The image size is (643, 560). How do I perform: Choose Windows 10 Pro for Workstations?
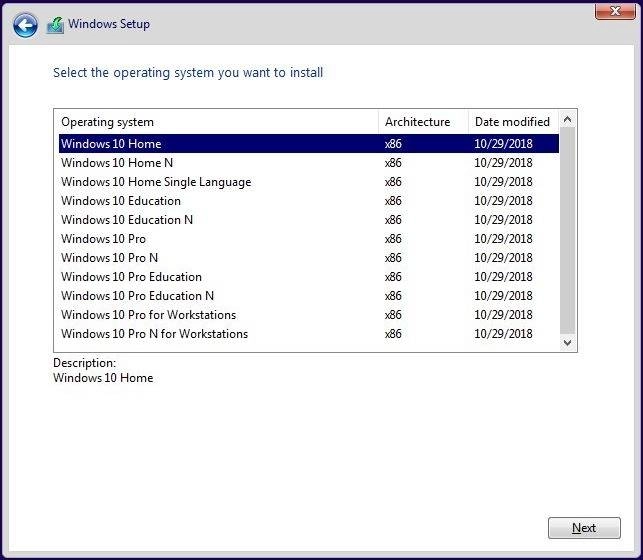309,315
